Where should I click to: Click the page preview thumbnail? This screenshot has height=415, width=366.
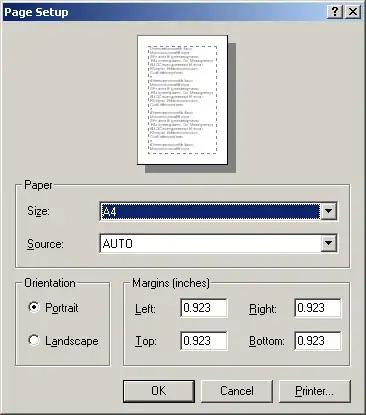coord(183,100)
